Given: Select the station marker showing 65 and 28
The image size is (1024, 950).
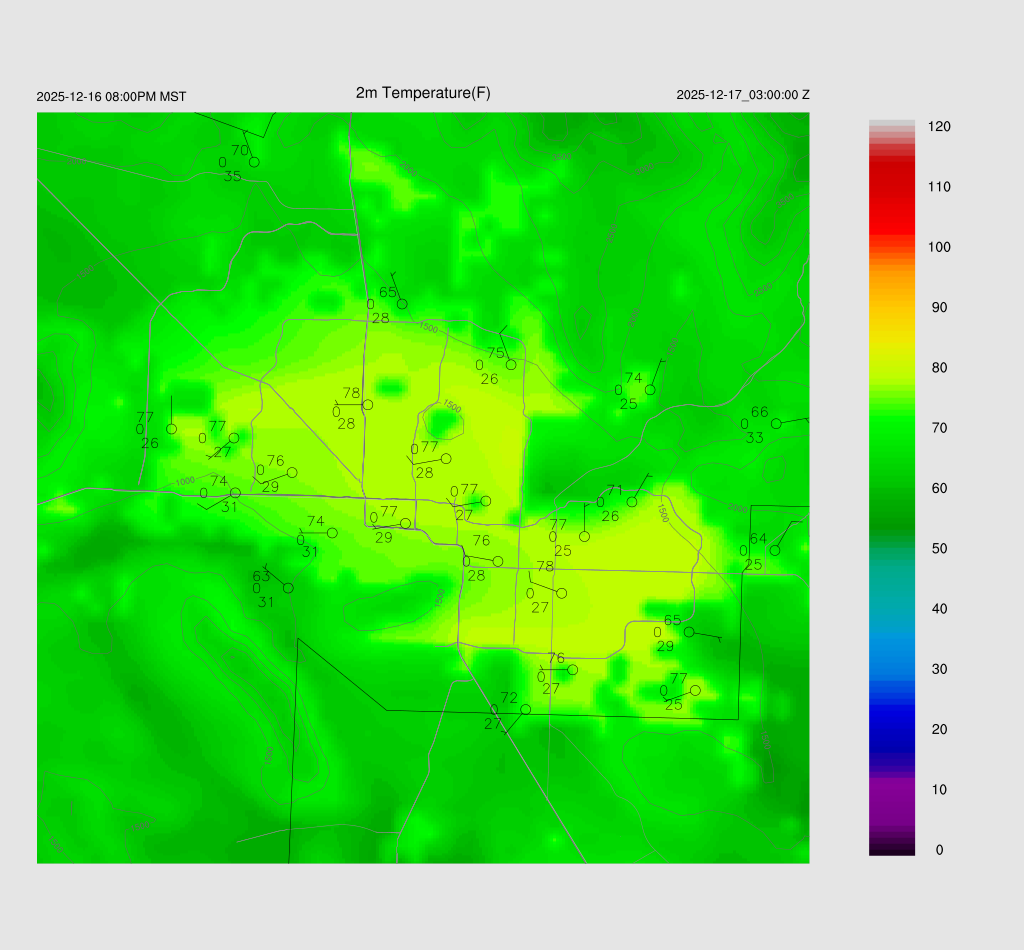Looking at the screenshot, I should [402, 304].
